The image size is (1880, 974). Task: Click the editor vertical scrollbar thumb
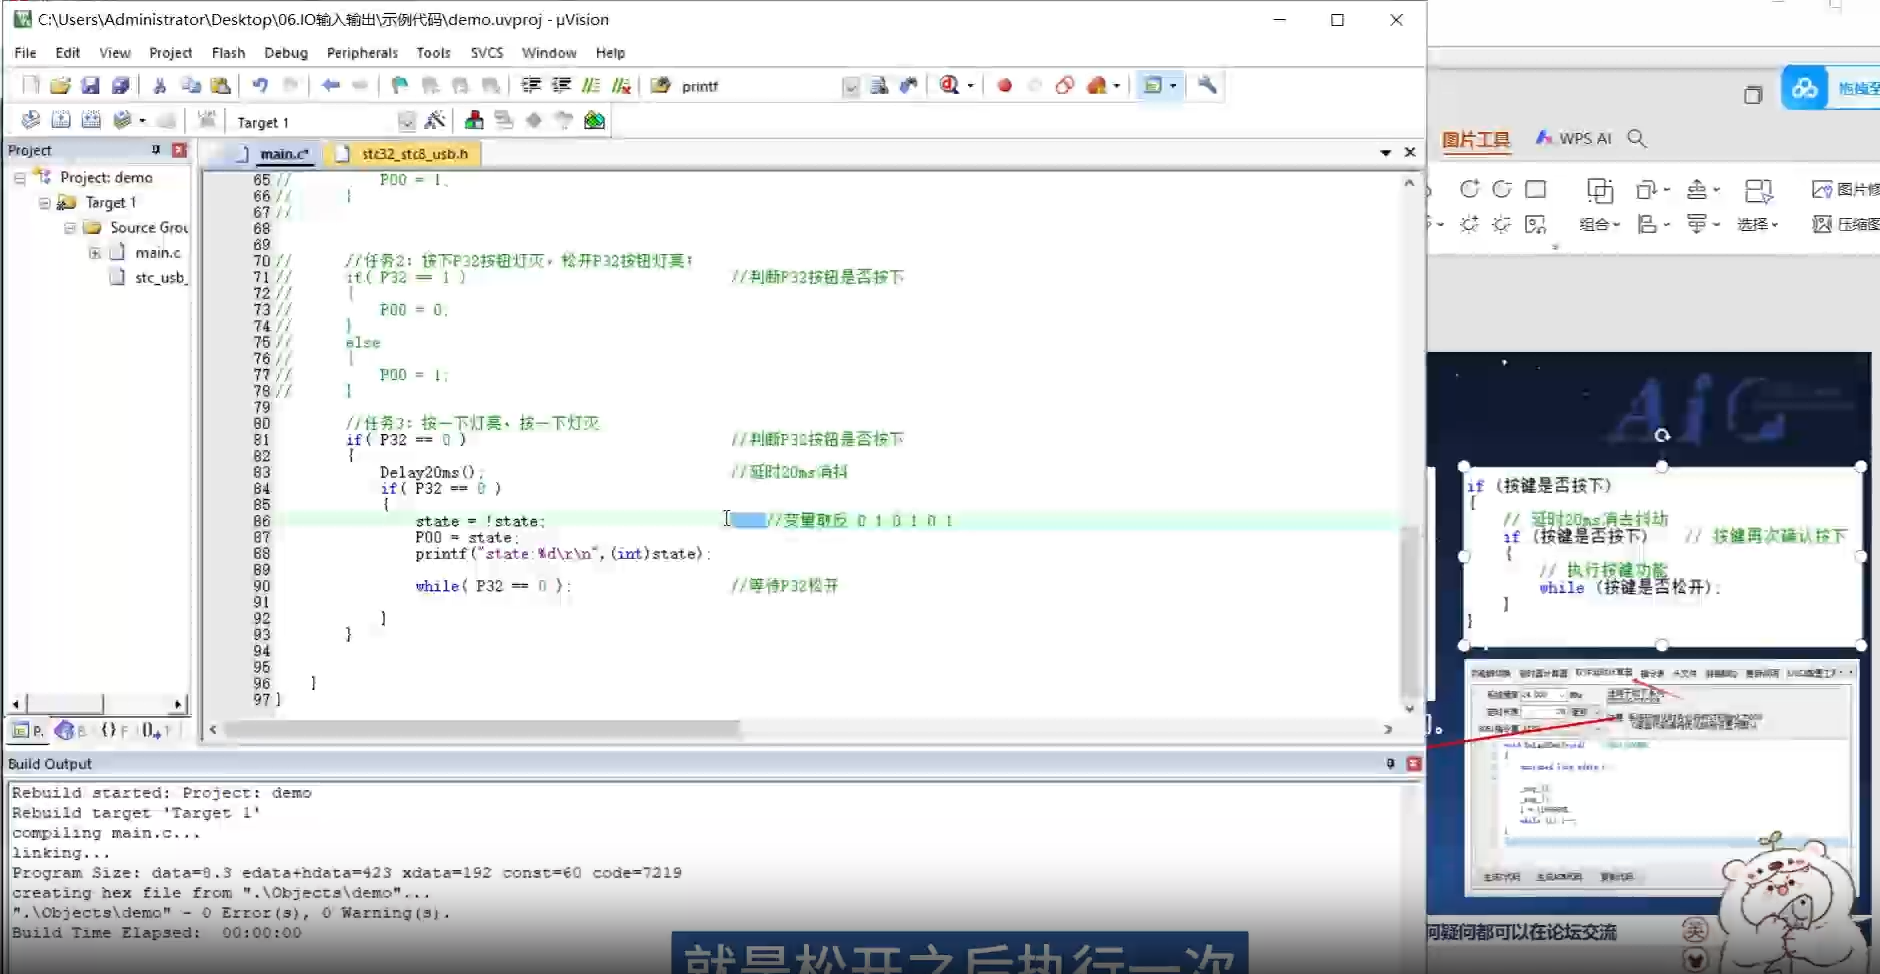click(x=1409, y=612)
